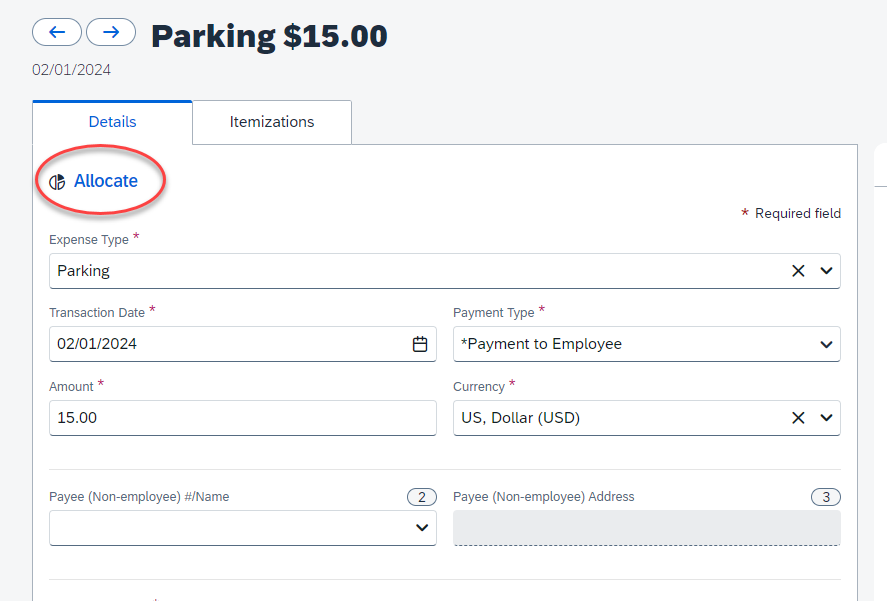Go to the previous expense with back arrow
The height and width of the screenshot is (601, 887).
click(57, 32)
